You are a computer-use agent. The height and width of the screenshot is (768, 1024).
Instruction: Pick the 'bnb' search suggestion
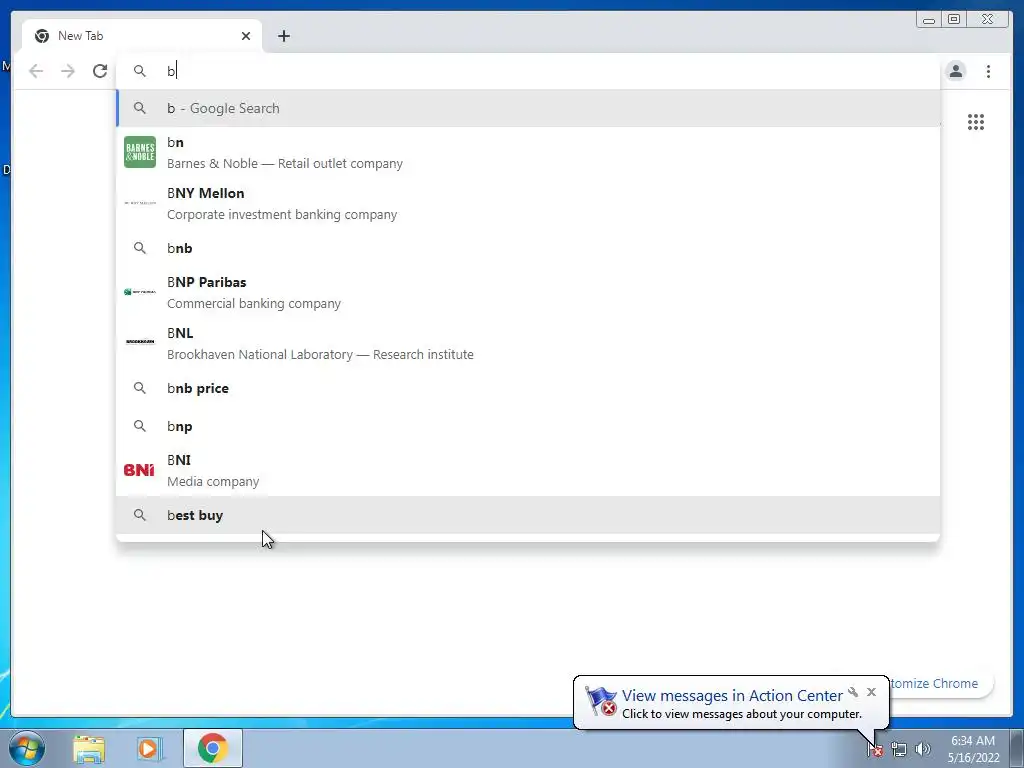coord(528,248)
